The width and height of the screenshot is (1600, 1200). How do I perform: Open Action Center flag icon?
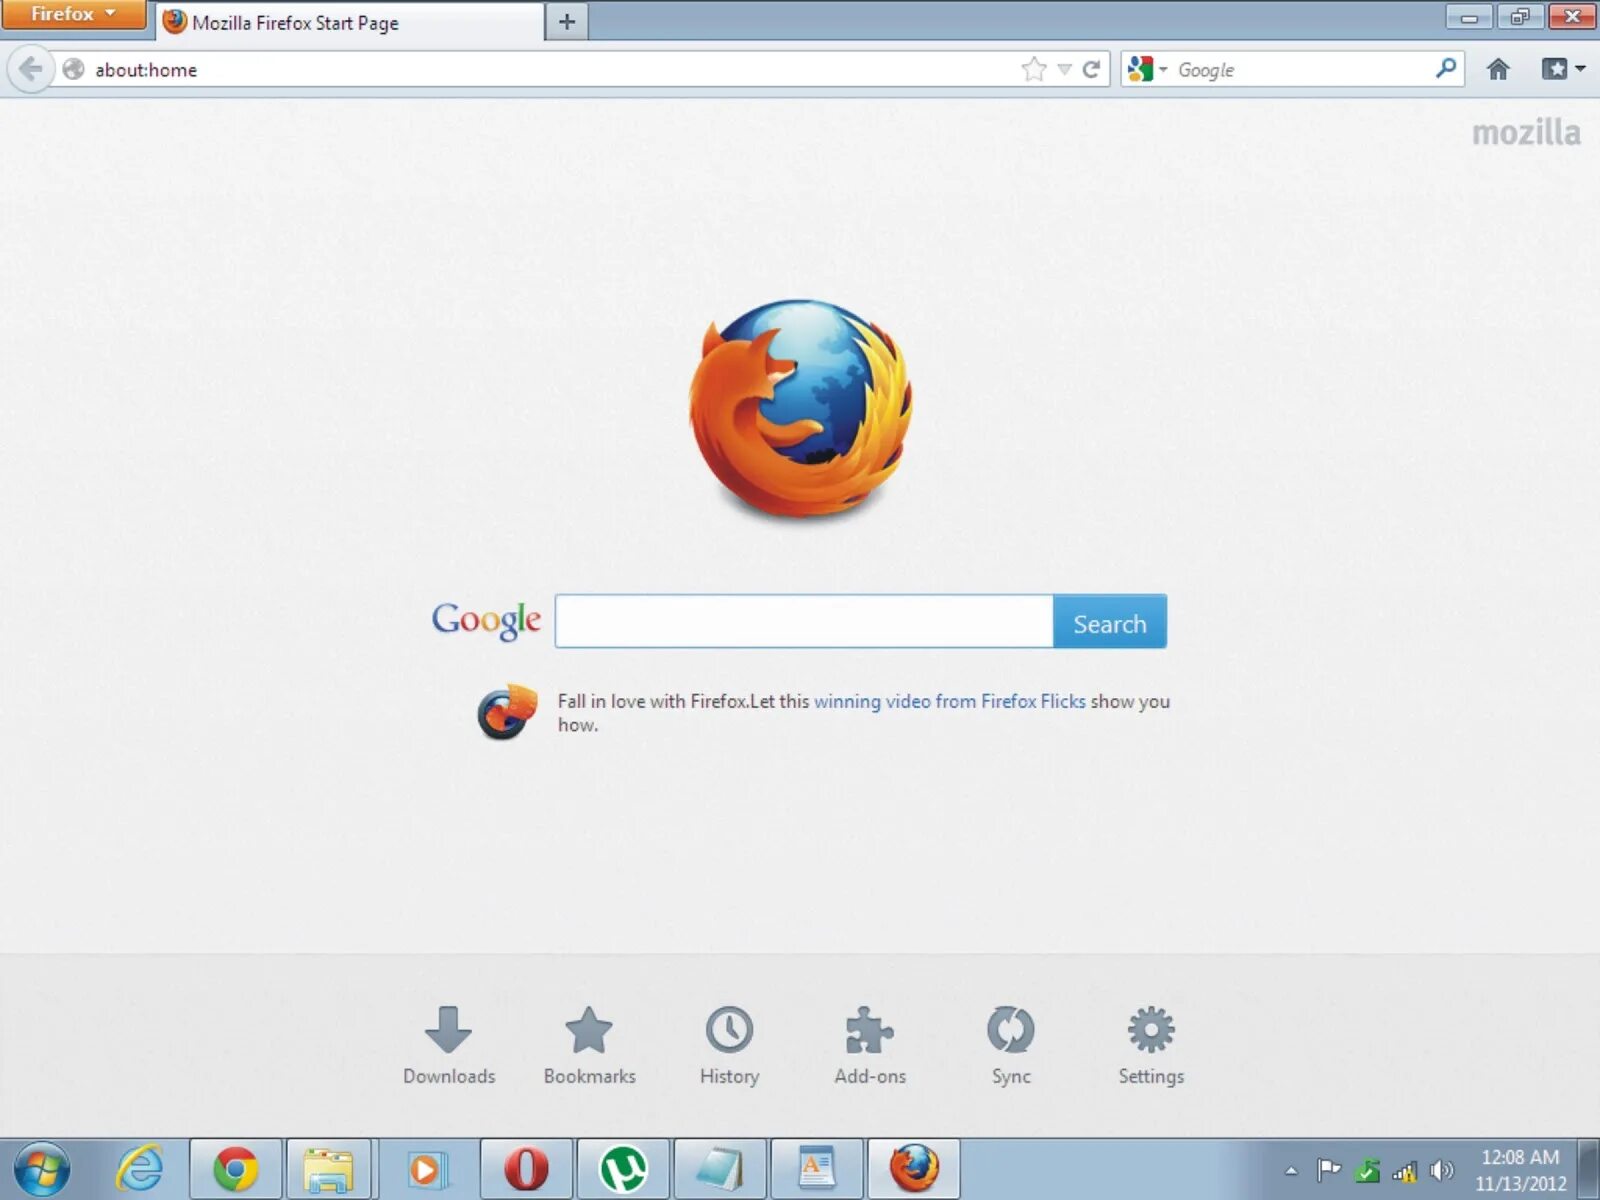[1328, 1169]
